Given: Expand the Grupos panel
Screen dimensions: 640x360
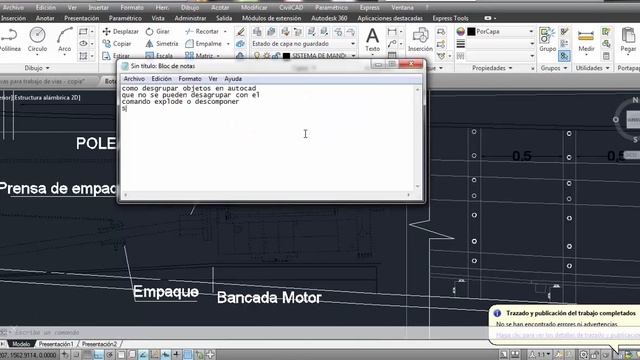Looking at the screenshot, I should (x=554, y=68).
